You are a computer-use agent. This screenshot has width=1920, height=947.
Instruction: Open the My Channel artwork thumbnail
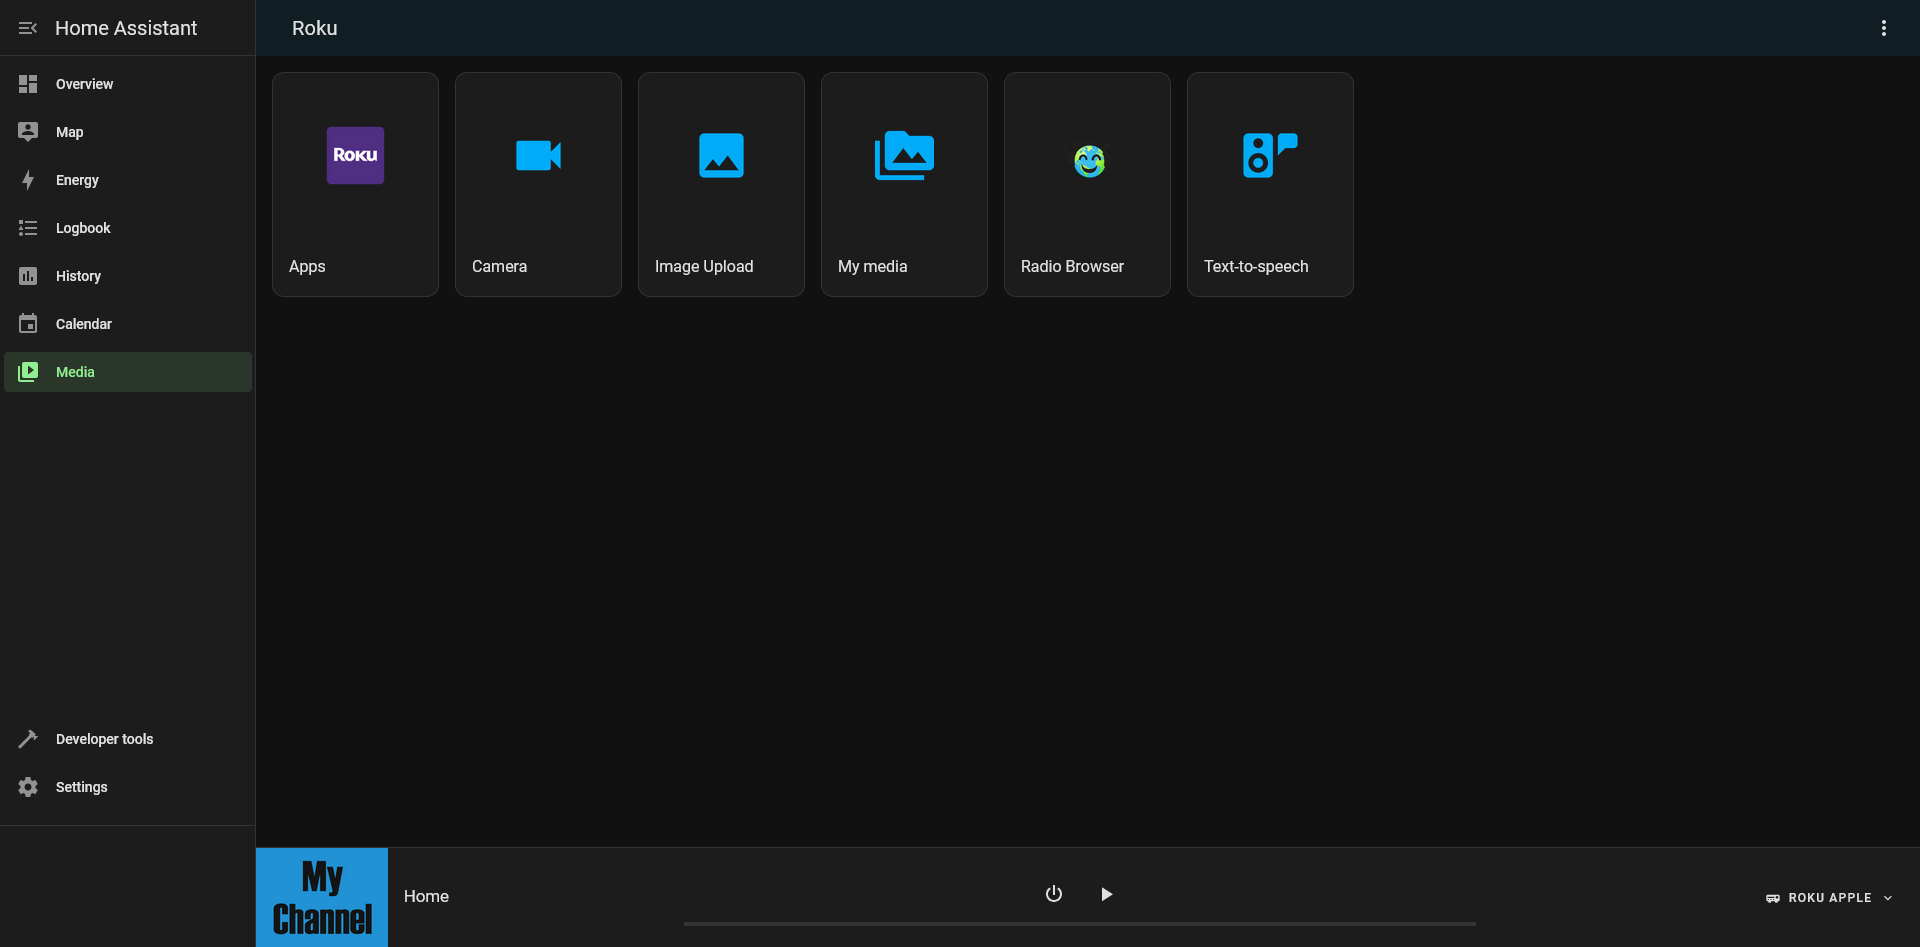pyautogui.click(x=322, y=897)
